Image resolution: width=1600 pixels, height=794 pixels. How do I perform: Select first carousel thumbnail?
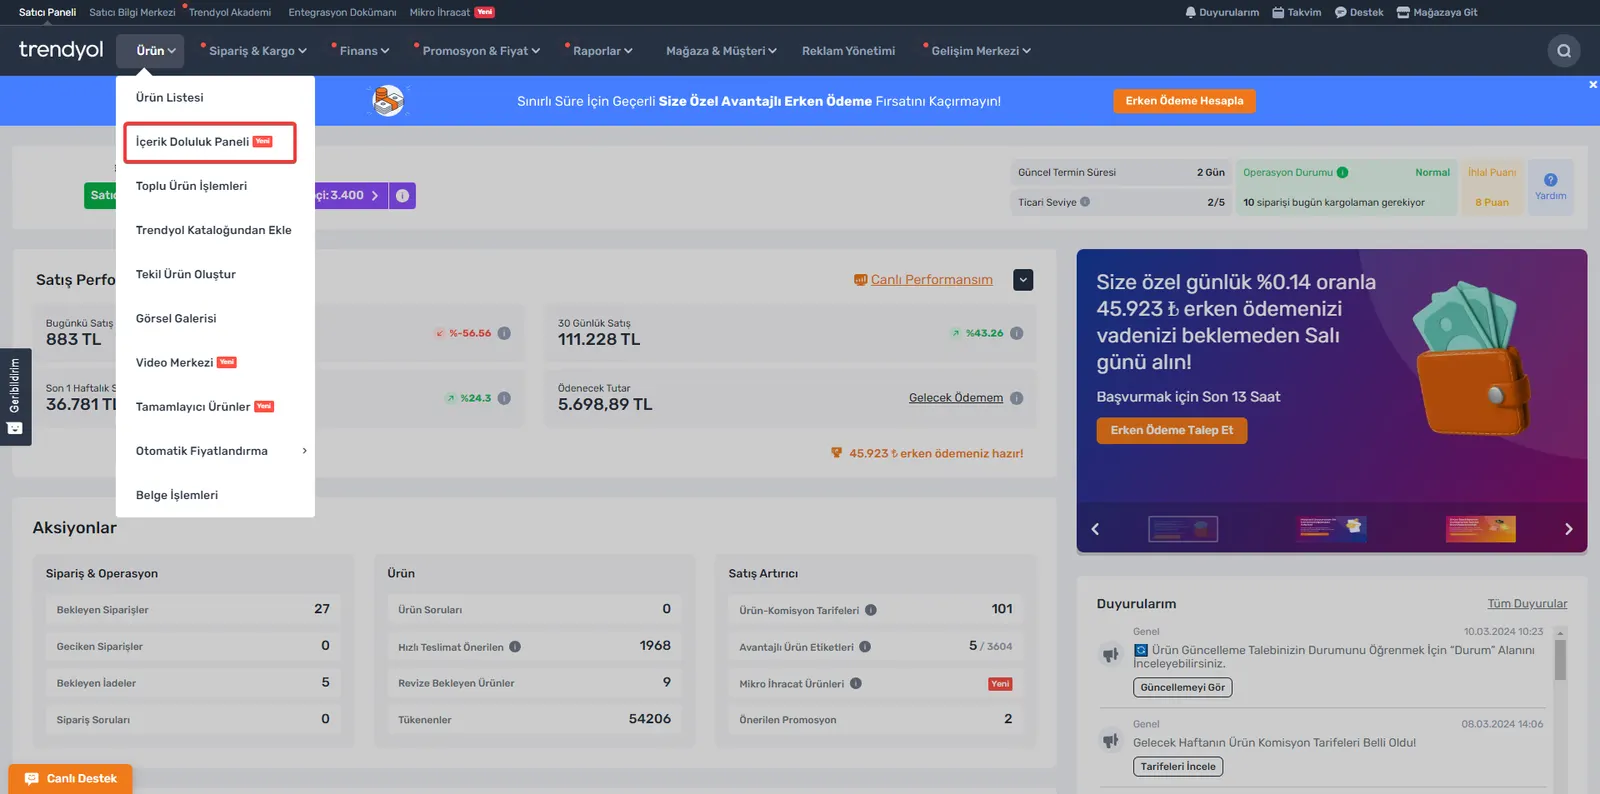(x=1183, y=528)
